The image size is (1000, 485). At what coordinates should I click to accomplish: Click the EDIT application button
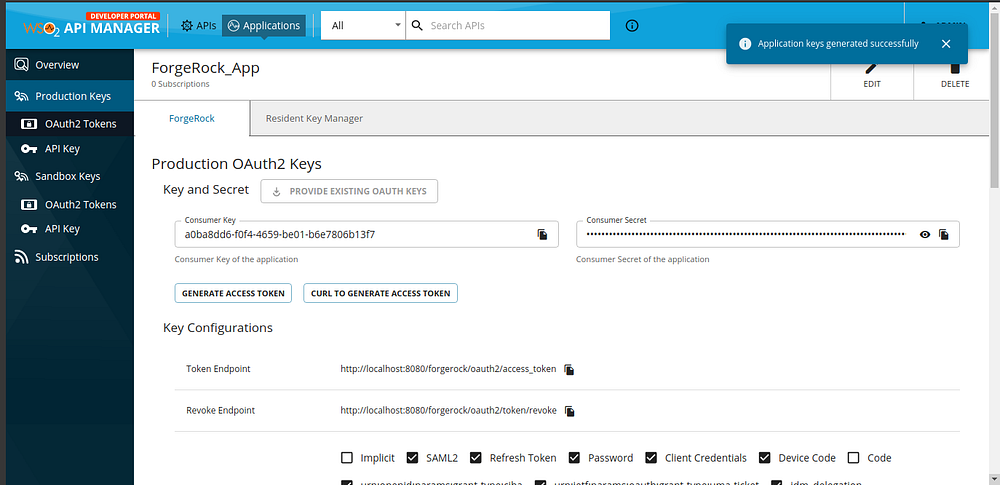pos(872,77)
